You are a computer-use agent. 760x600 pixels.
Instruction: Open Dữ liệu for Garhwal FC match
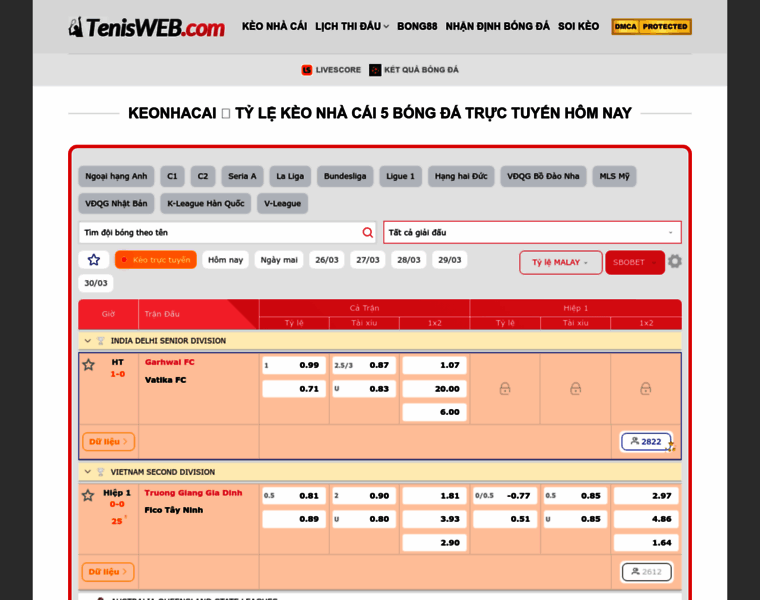tap(109, 442)
